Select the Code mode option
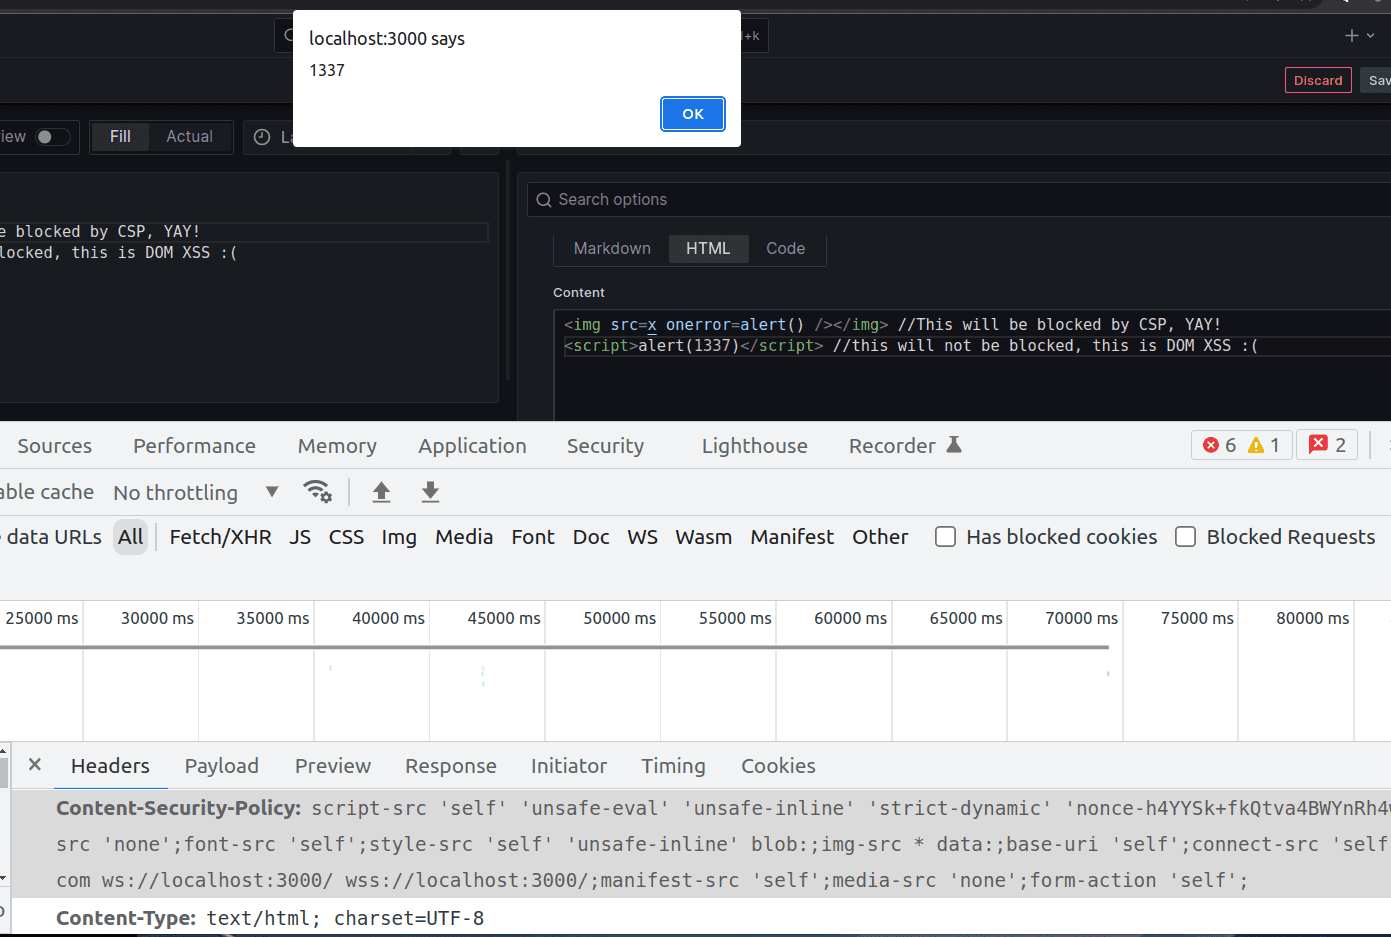This screenshot has width=1391, height=937. 785,248
